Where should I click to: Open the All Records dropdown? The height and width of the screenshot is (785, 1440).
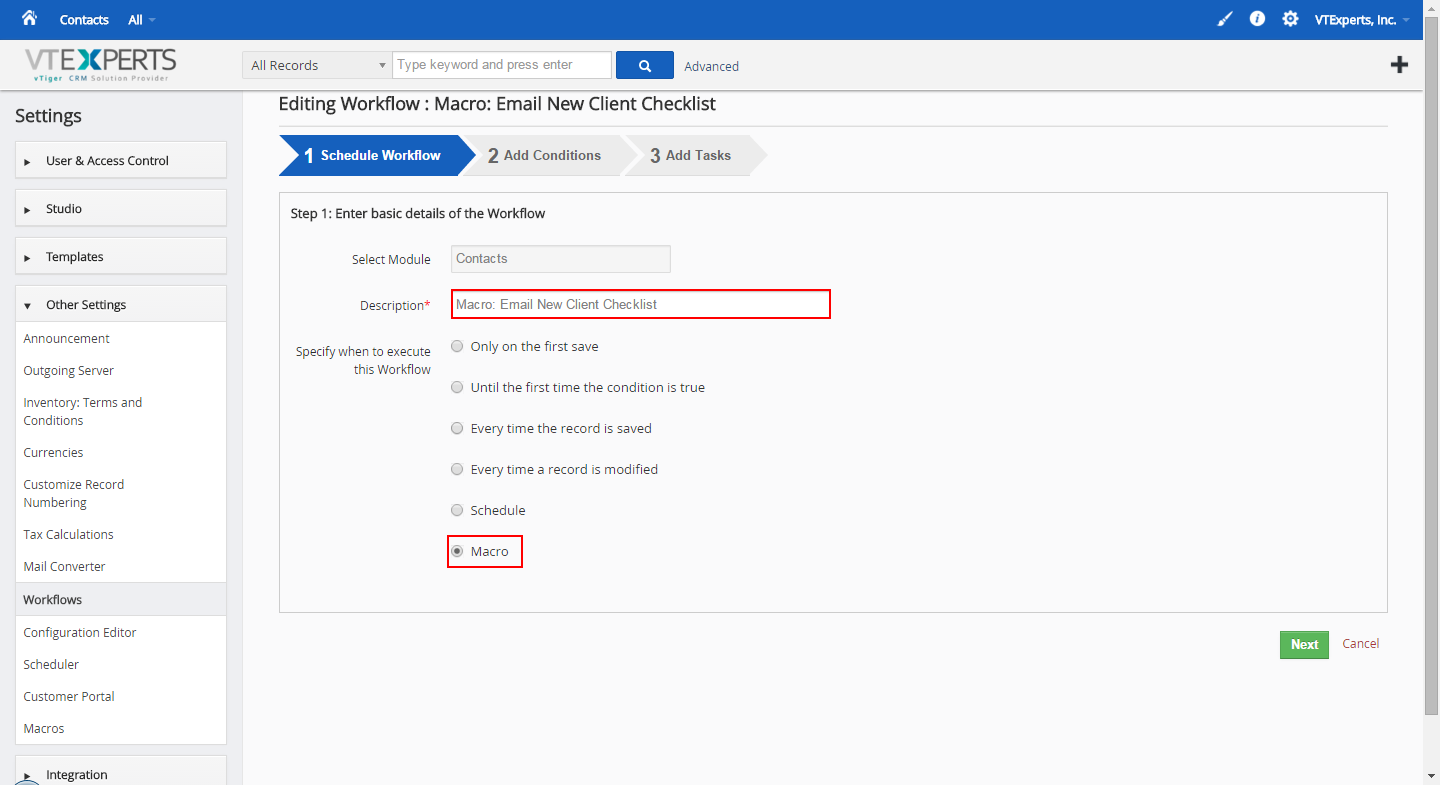point(317,65)
